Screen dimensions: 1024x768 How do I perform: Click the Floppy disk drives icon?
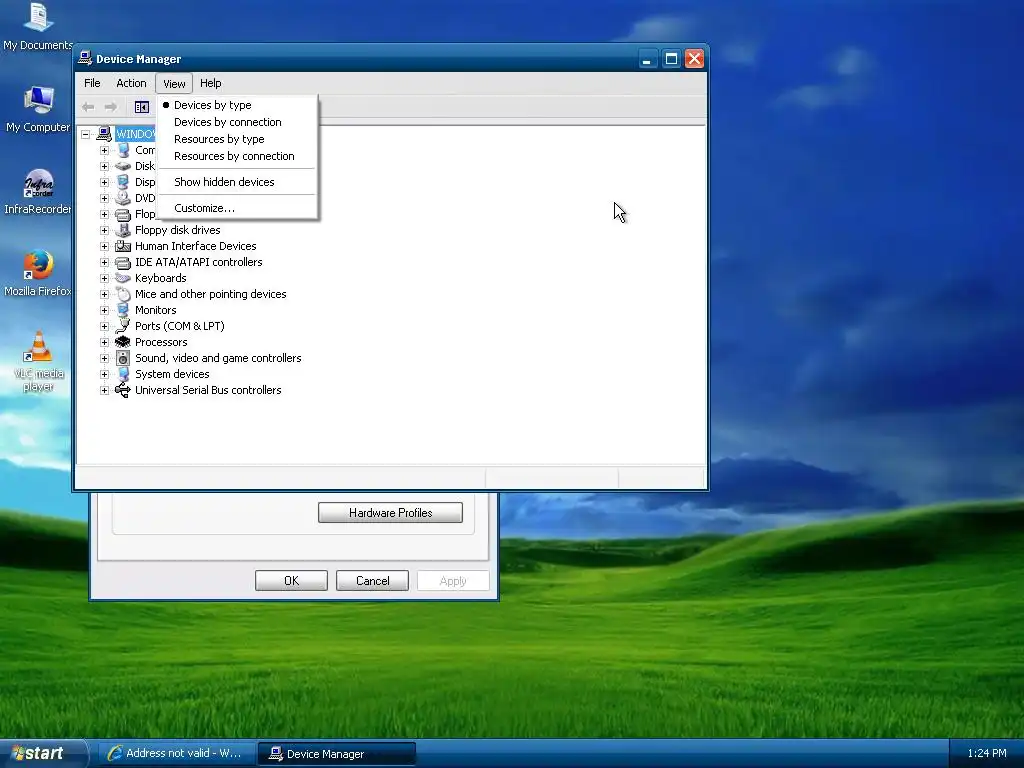point(123,230)
